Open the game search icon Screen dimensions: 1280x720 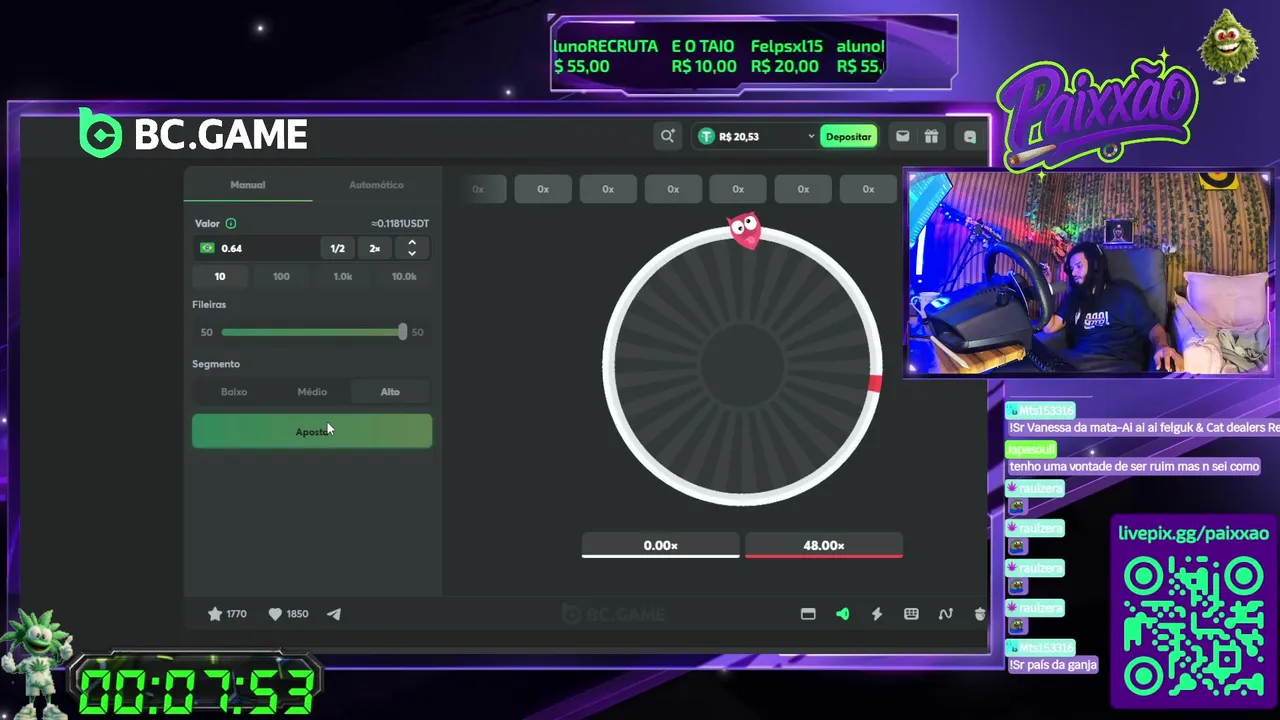(667, 136)
